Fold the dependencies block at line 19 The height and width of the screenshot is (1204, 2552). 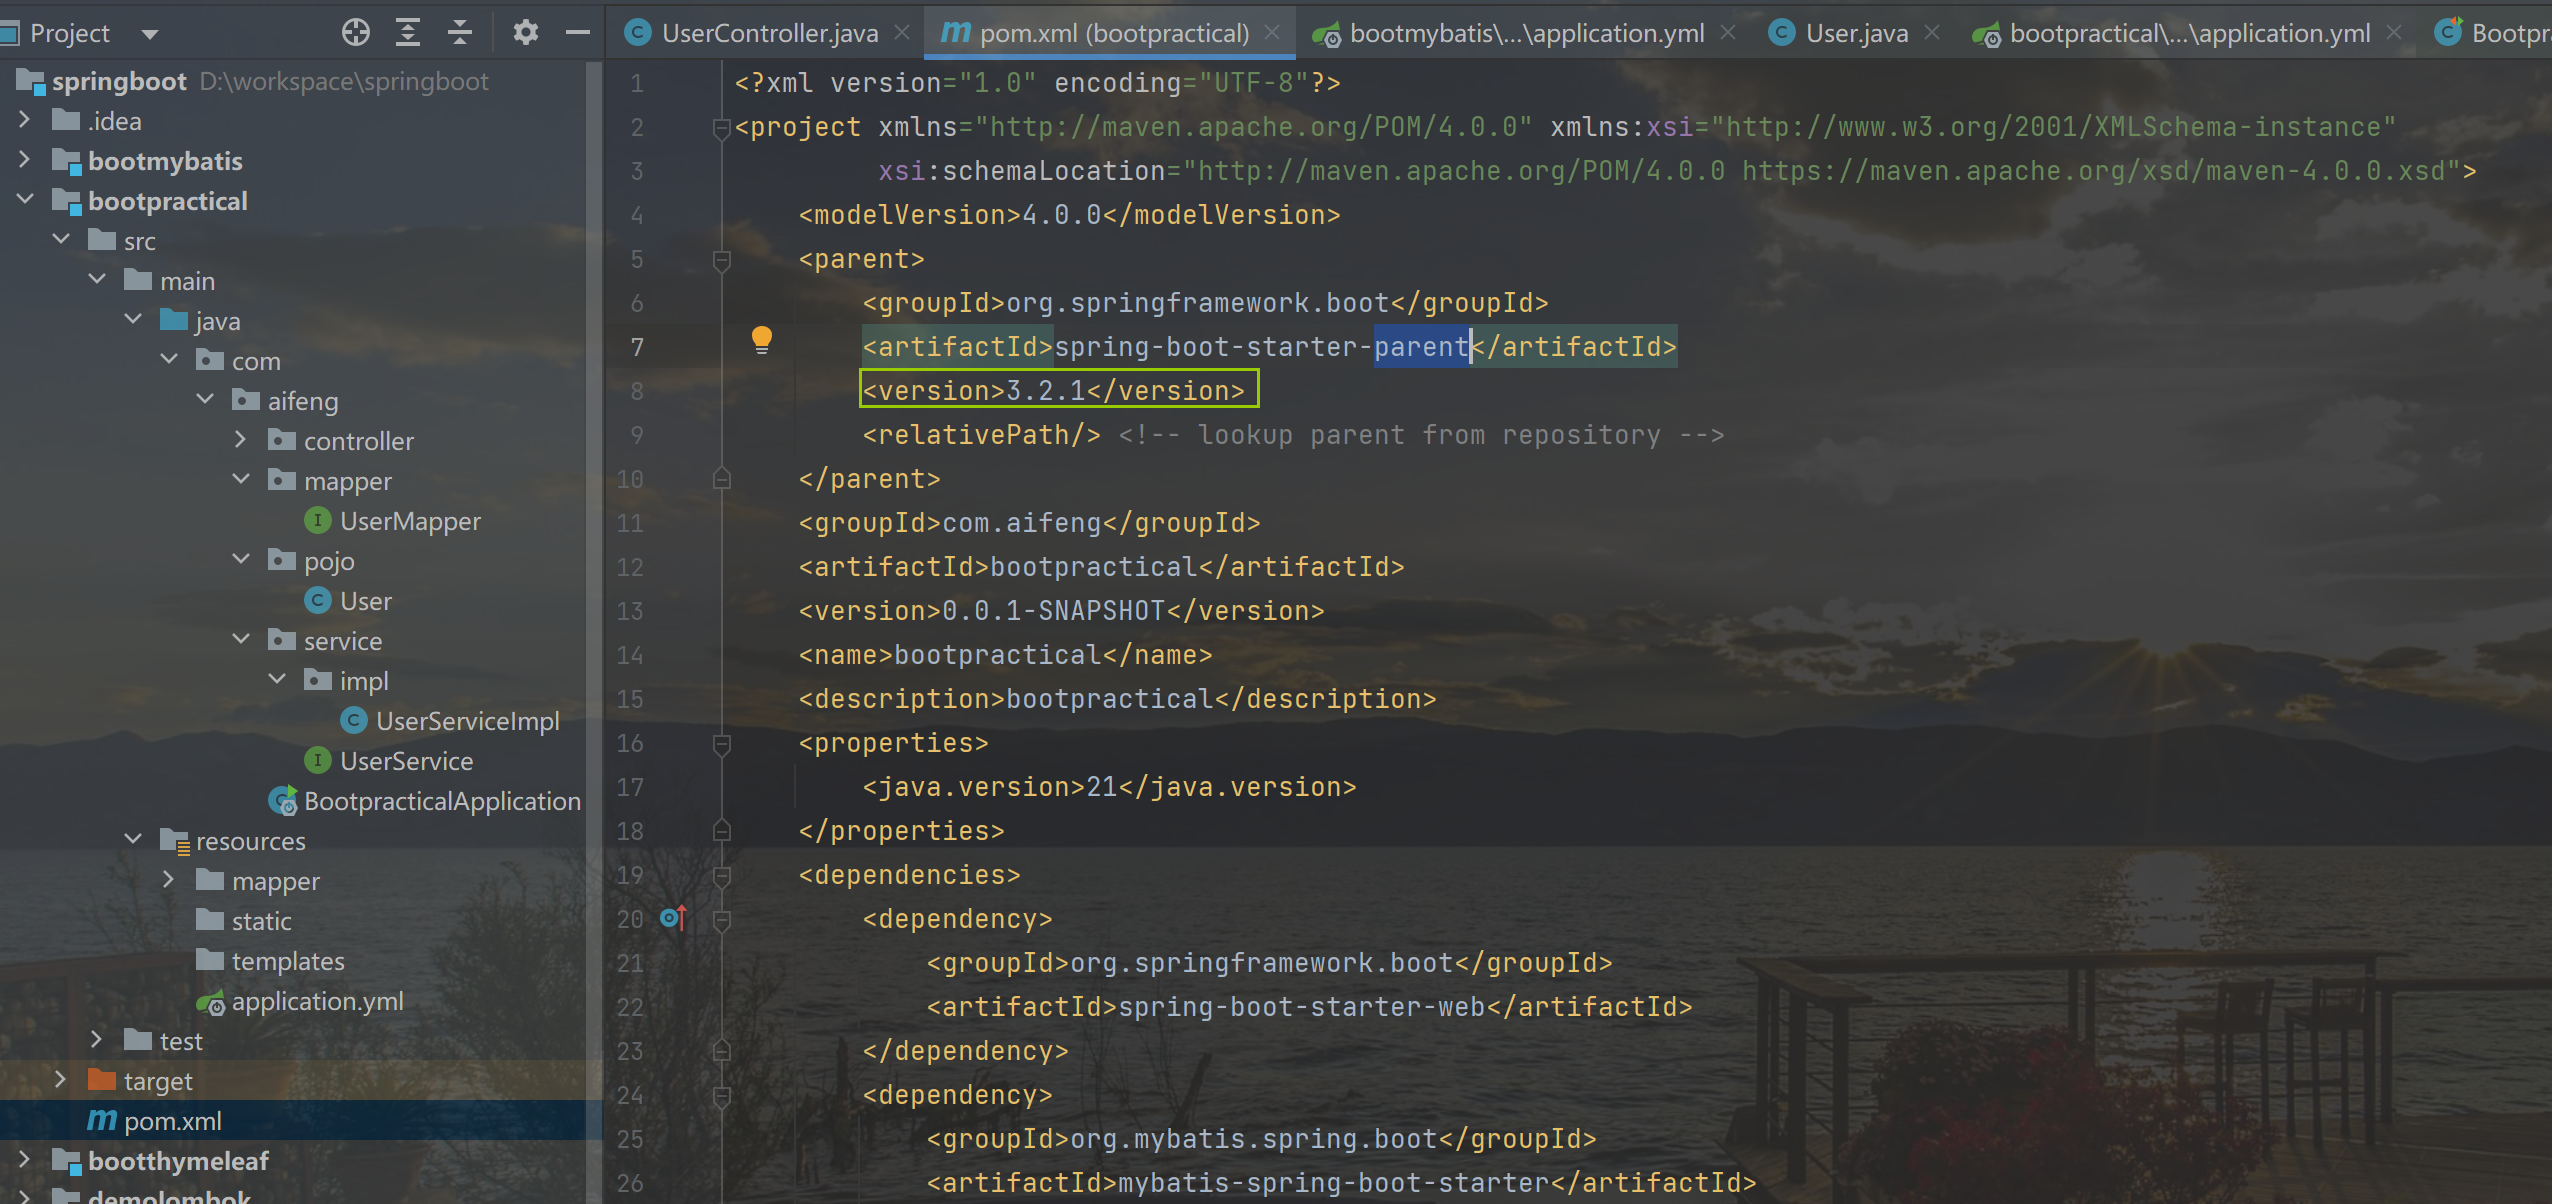click(x=721, y=875)
